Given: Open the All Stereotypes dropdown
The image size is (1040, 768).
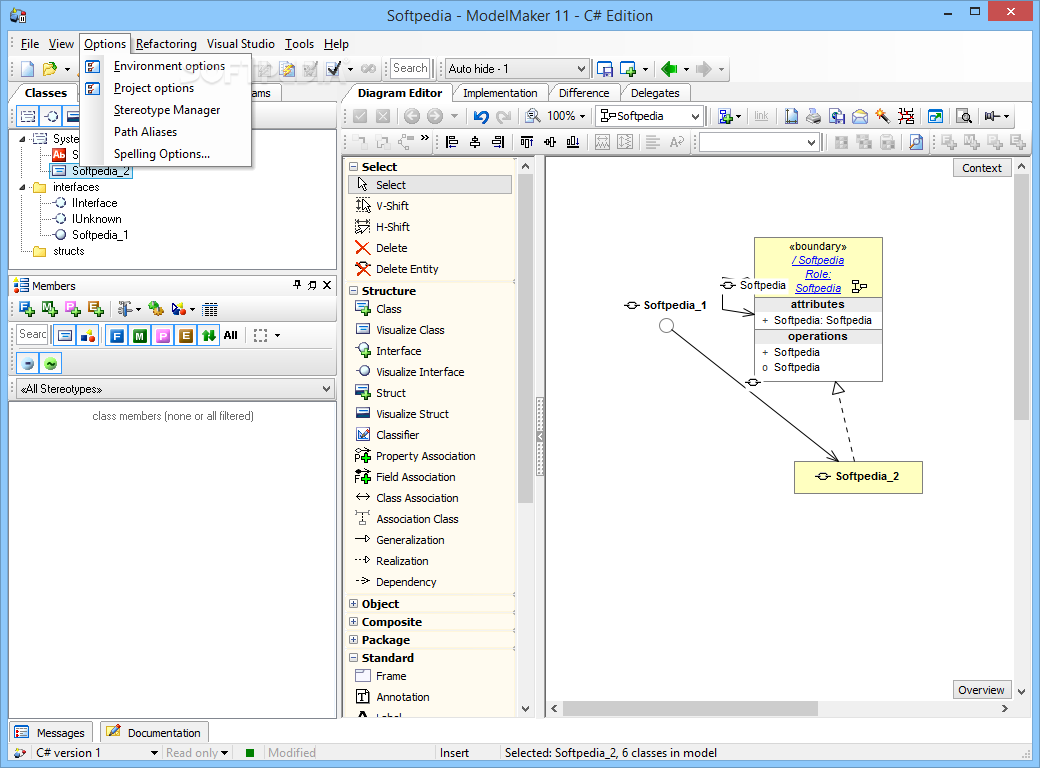Looking at the screenshot, I should (x=326, y=389).
